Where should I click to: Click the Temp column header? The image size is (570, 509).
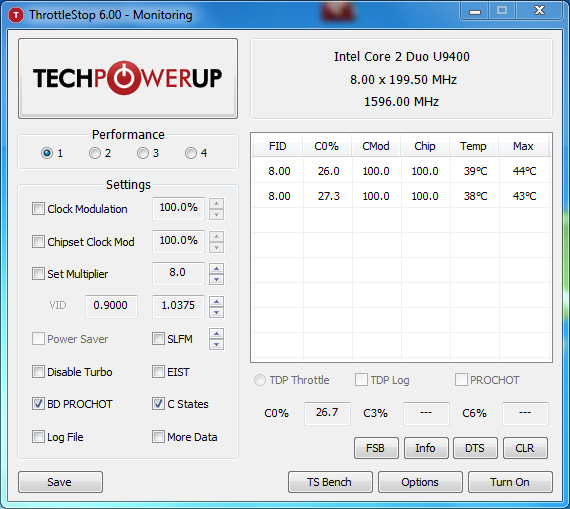point(474,146)
